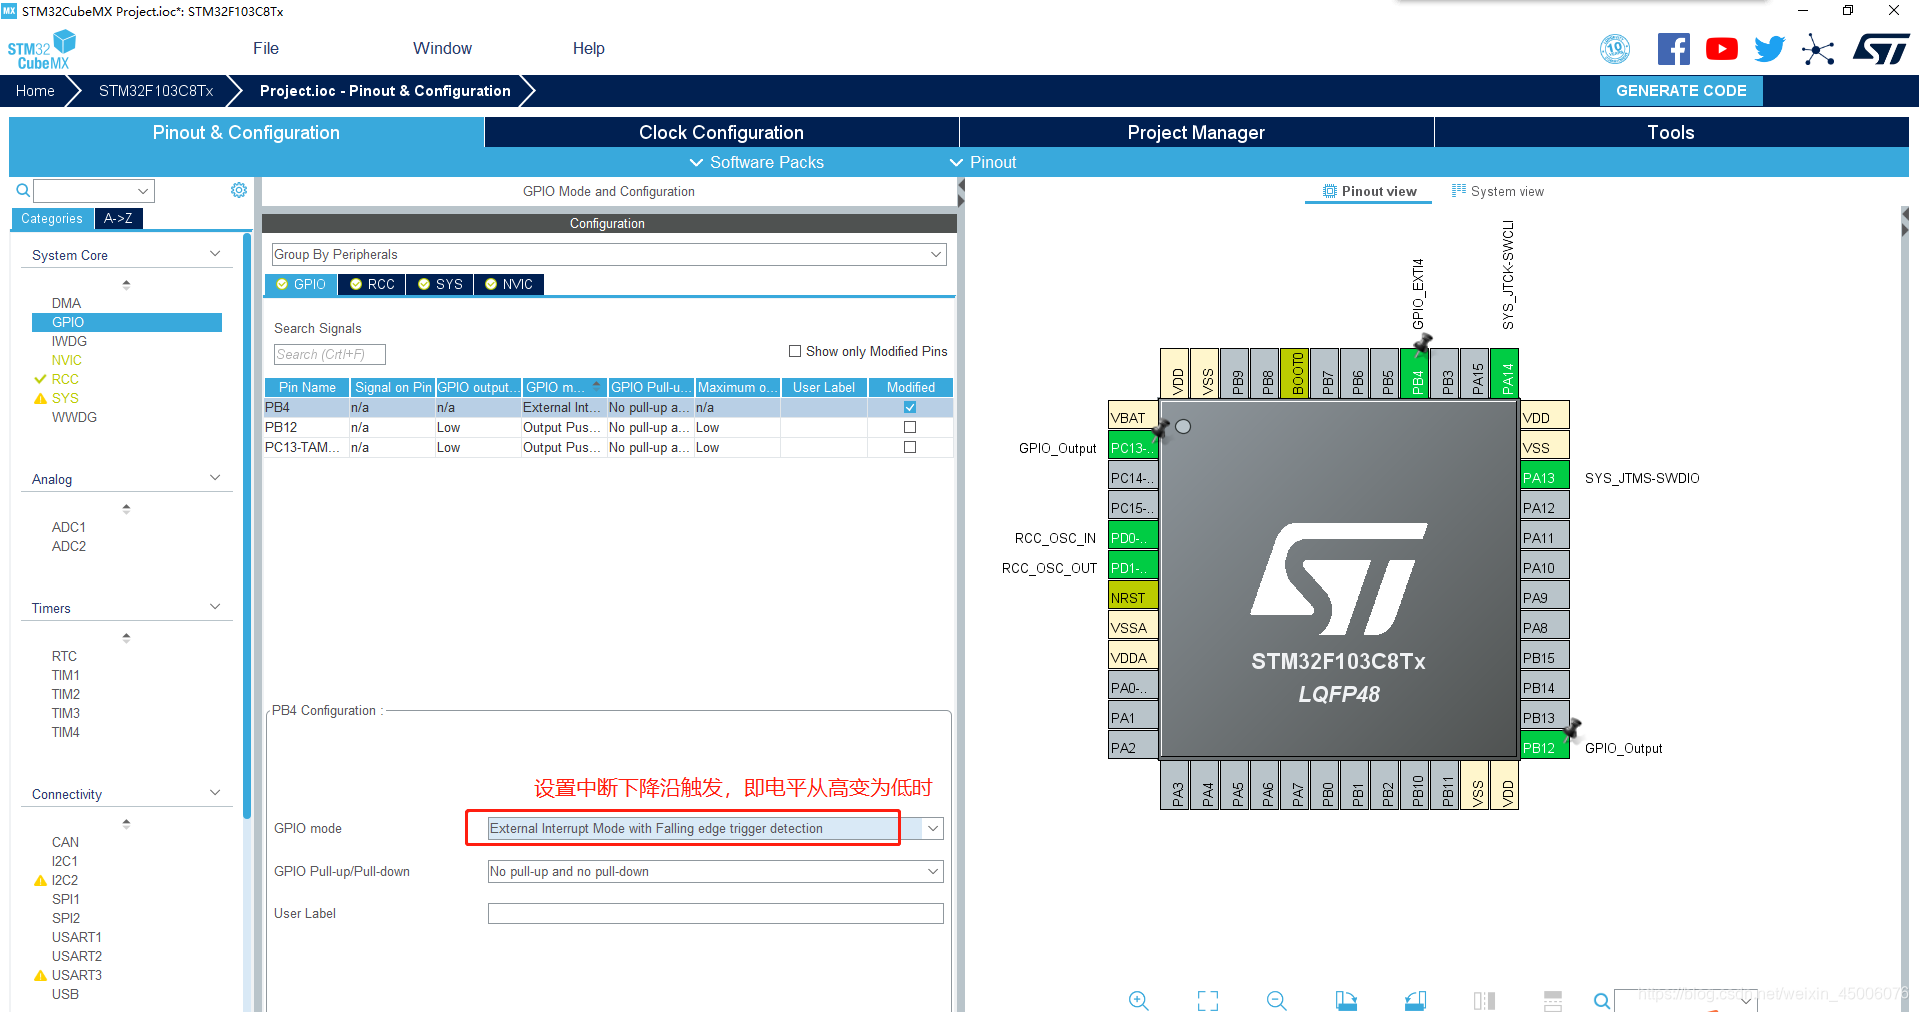
Task: Click the User Label input field
Action: 716,913
